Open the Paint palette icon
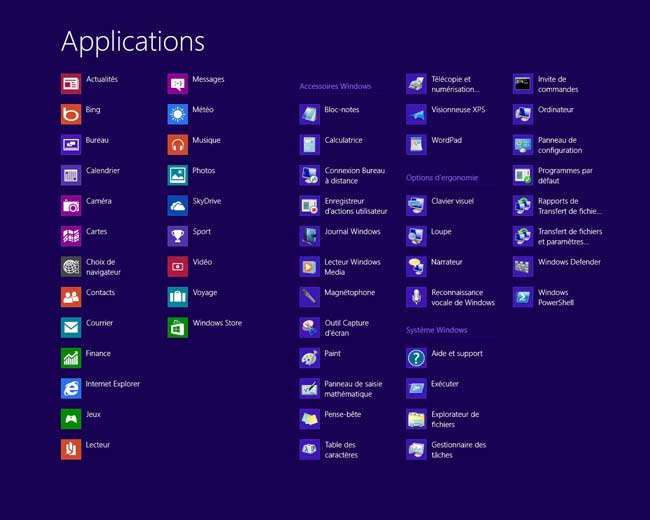Screen dimensions: 650x520 (x=310, y=358)
